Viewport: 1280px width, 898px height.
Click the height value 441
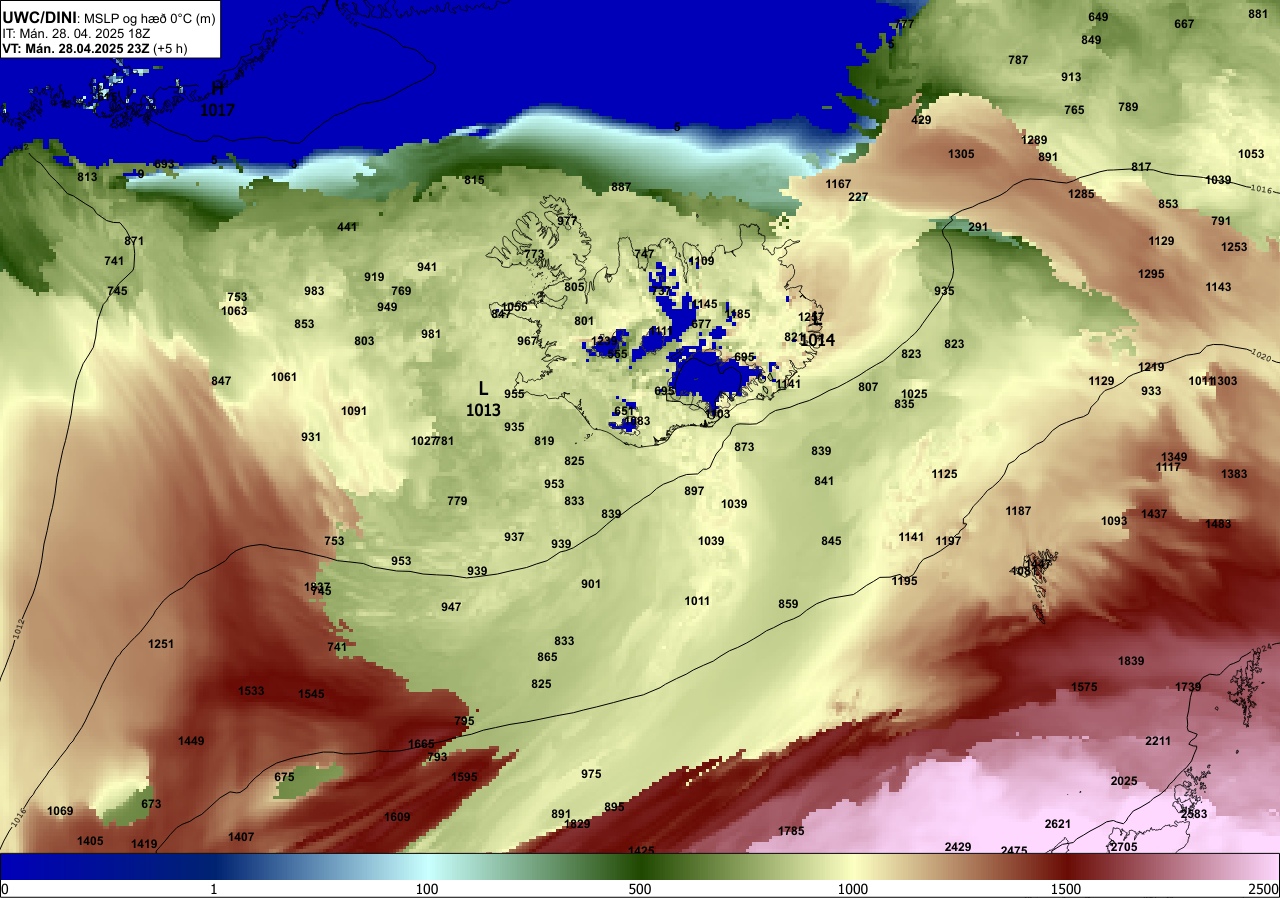tap(347, 227)
